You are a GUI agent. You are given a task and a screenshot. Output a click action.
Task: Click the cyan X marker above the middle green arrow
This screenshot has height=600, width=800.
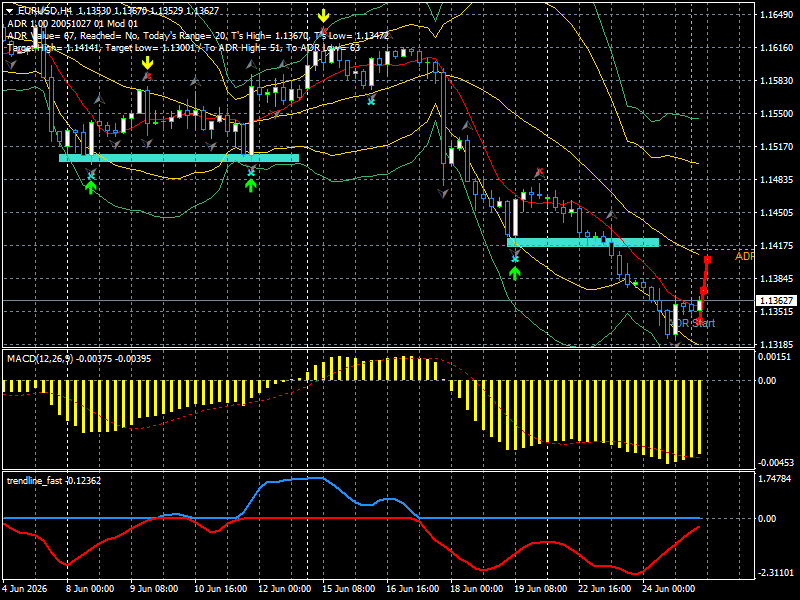(251, 173)
